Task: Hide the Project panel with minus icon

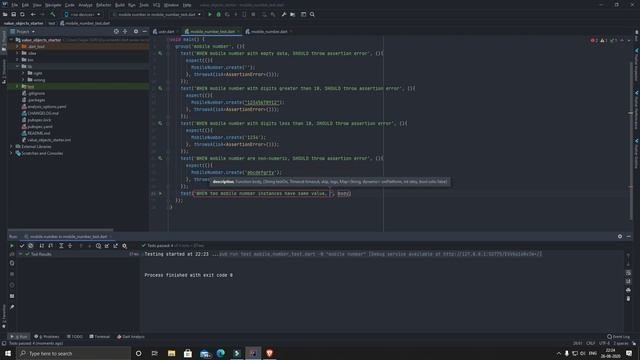Action: [x=144, y=31]
